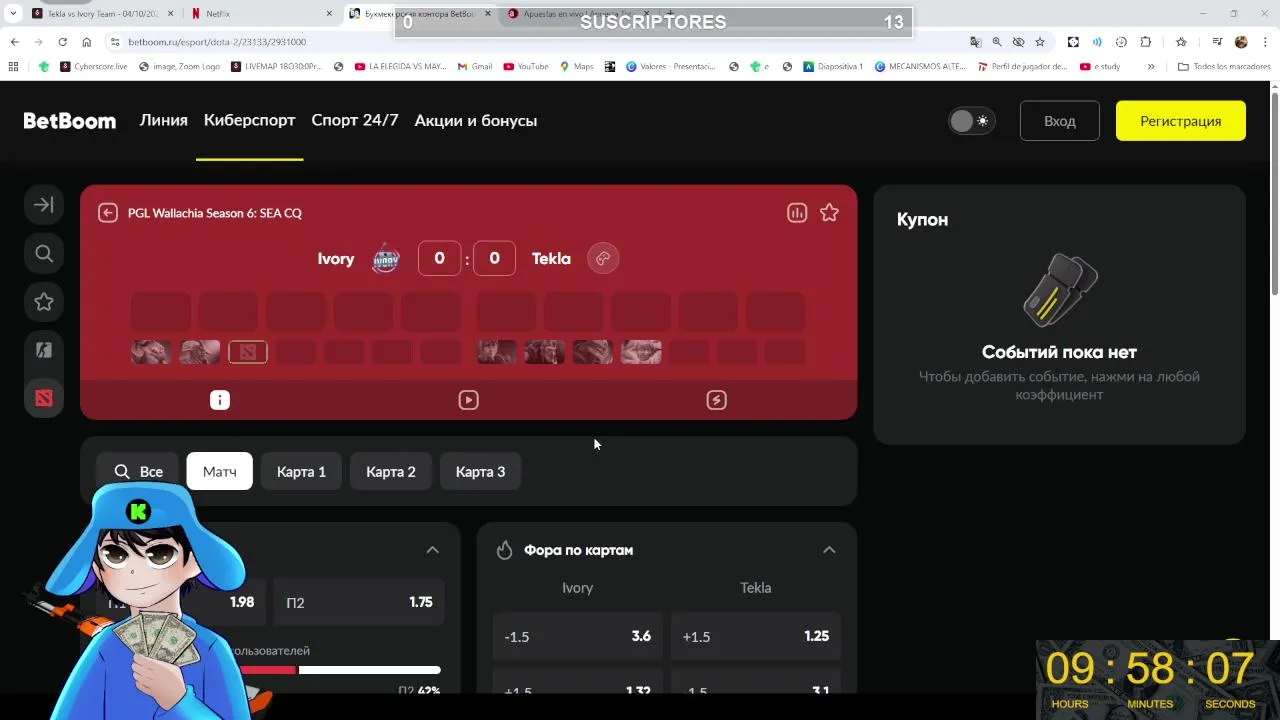1280x720 pixels.
Task: Open Todos los marcadores folder
Action: (x=1224, y=66)
